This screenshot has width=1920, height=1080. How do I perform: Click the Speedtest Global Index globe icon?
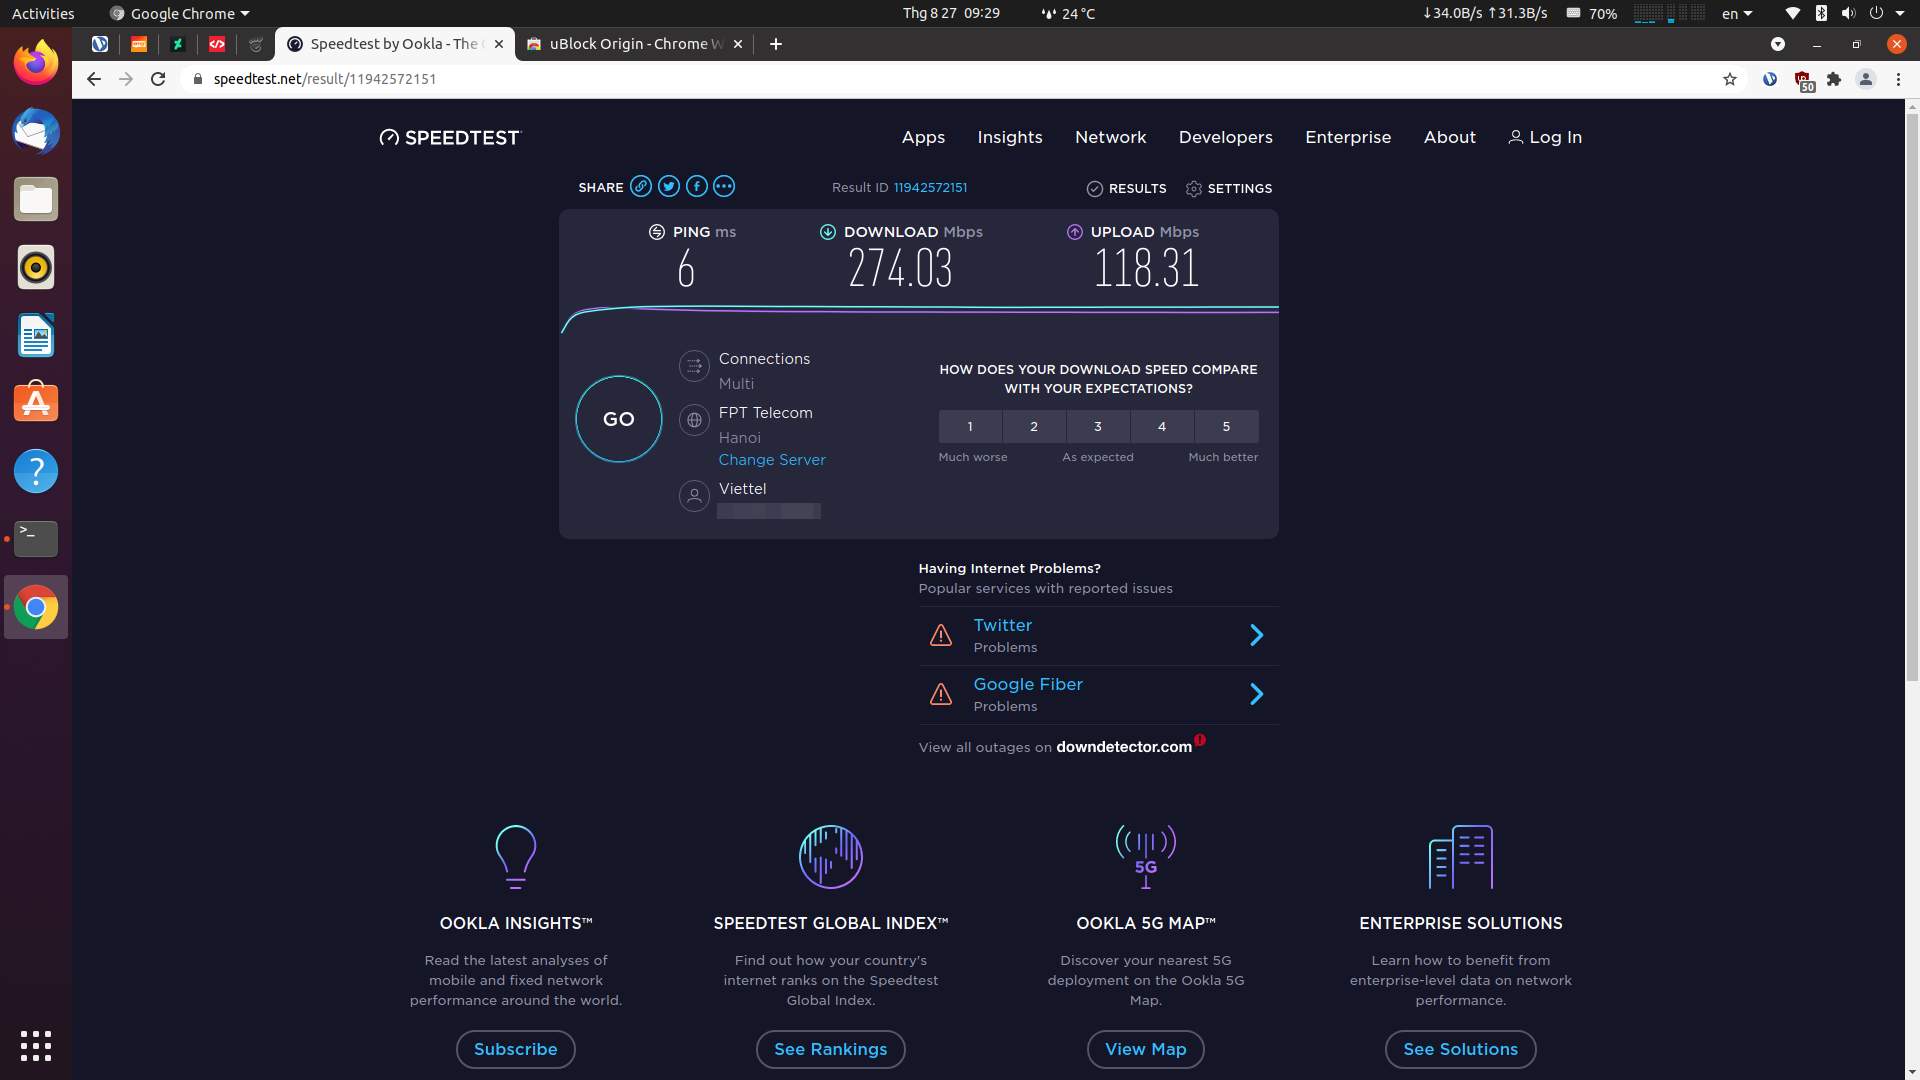[831, 857]
